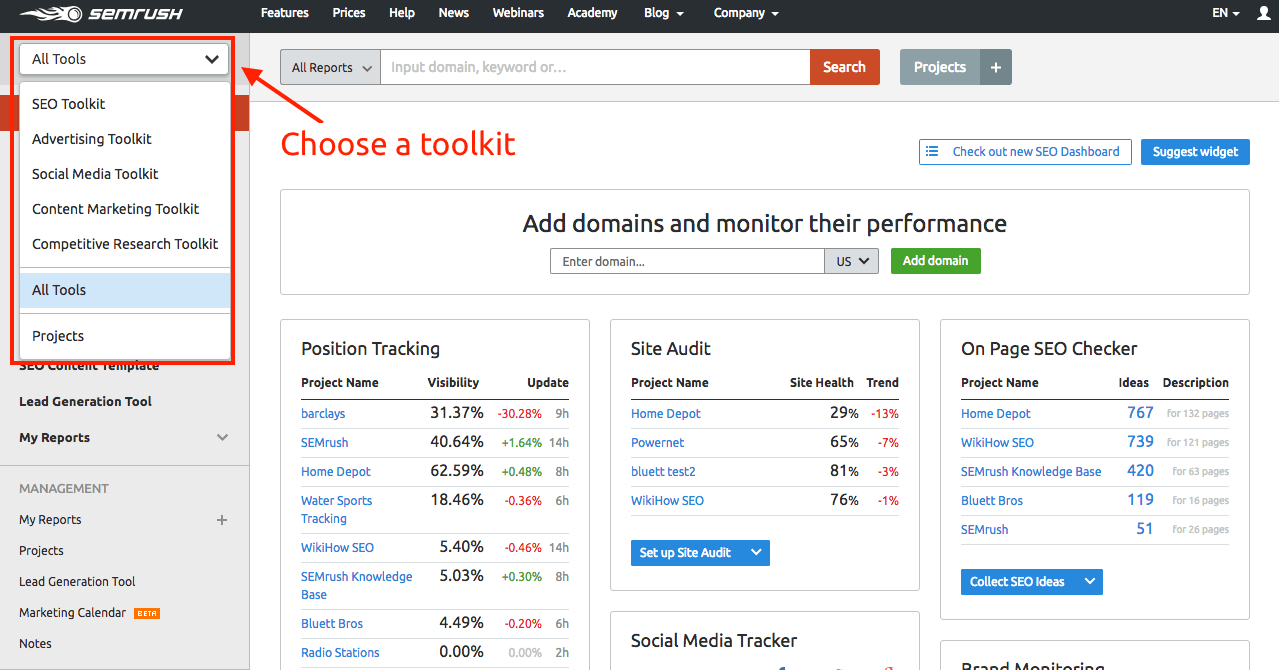The width and height of the screenshot is (1279, 670).
Task: Click Suggest widget button
Action: click(1195, 152)
